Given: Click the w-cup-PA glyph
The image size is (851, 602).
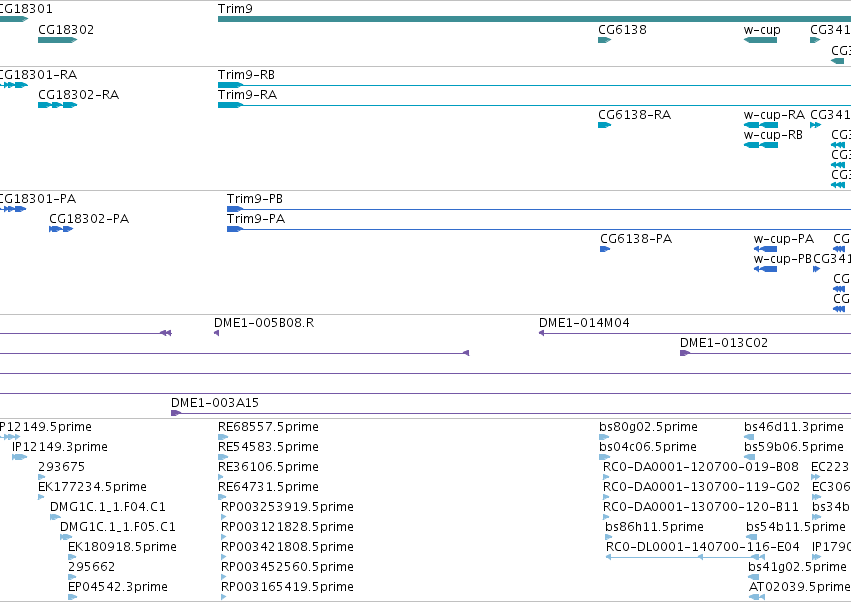Looking at the screenshot, I should pyautogui.click(x=765, y=250).
